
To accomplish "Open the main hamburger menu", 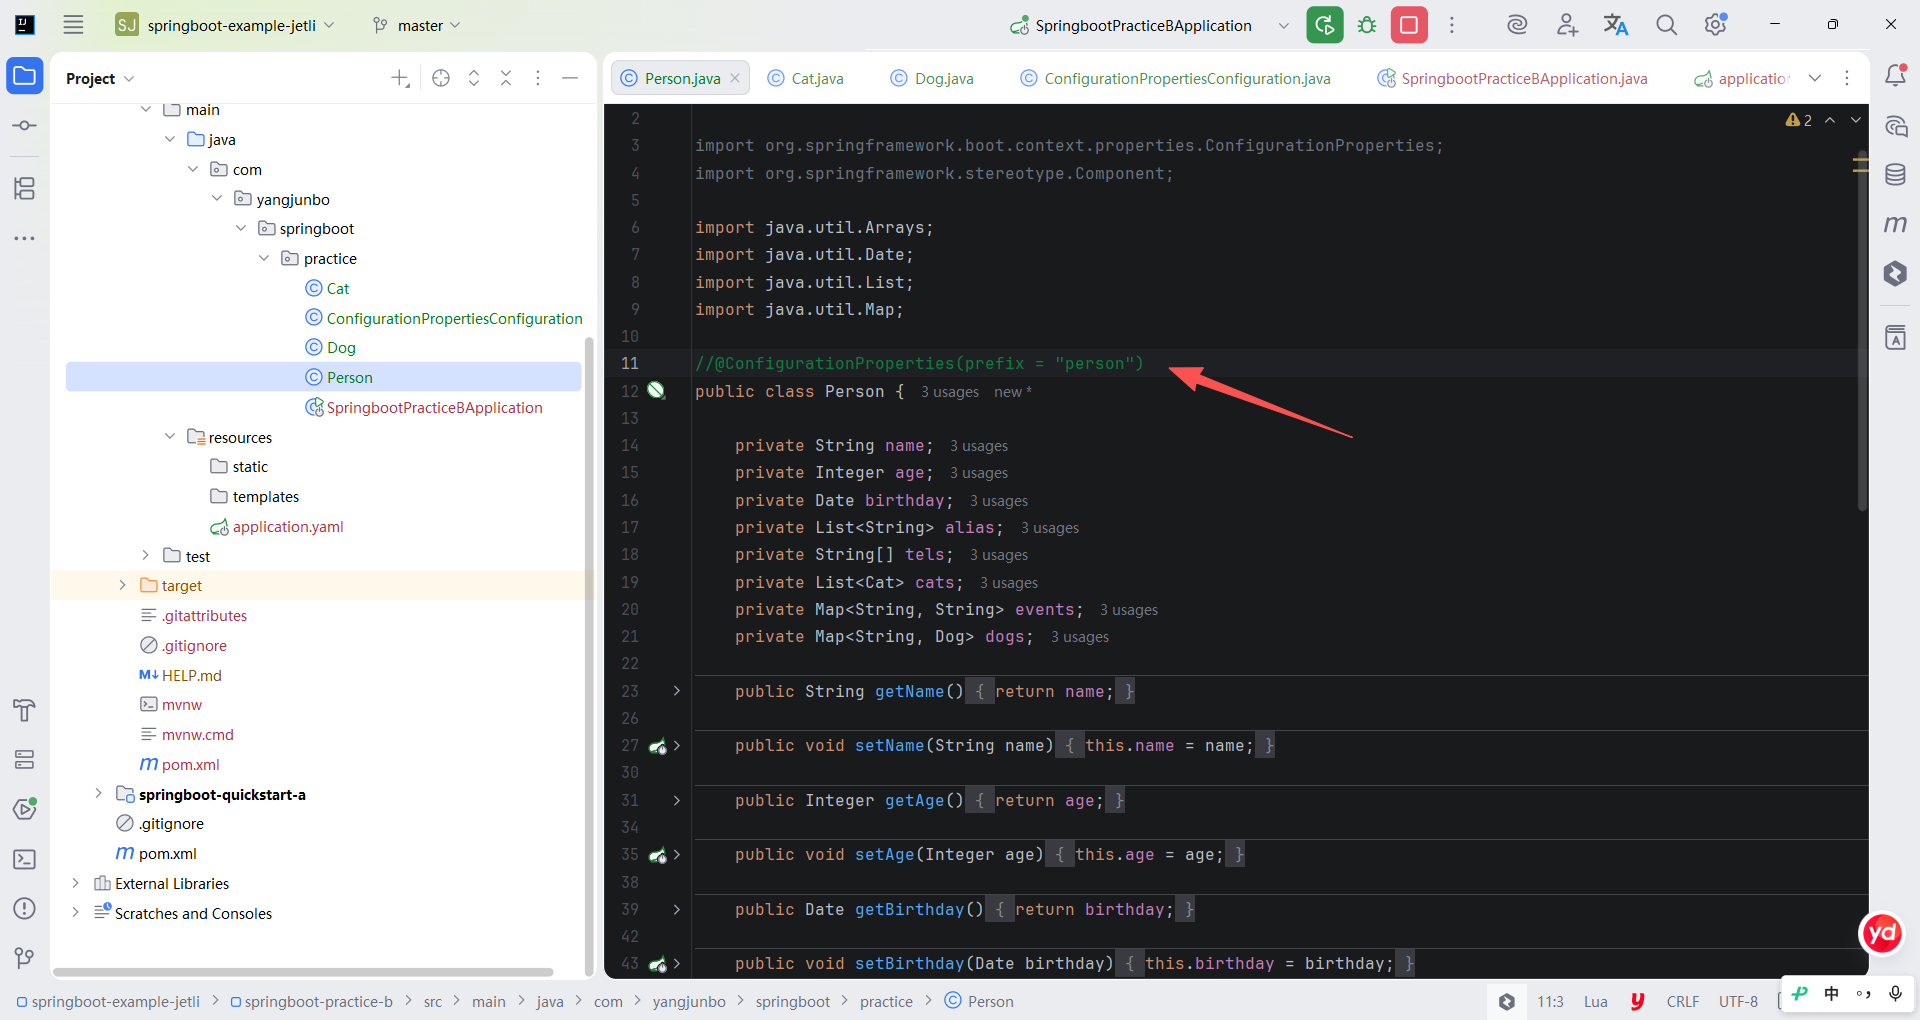I will 73,25.
